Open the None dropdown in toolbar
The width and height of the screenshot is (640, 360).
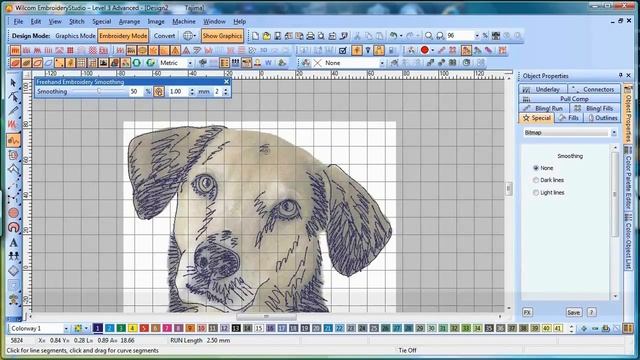(382, 63)
